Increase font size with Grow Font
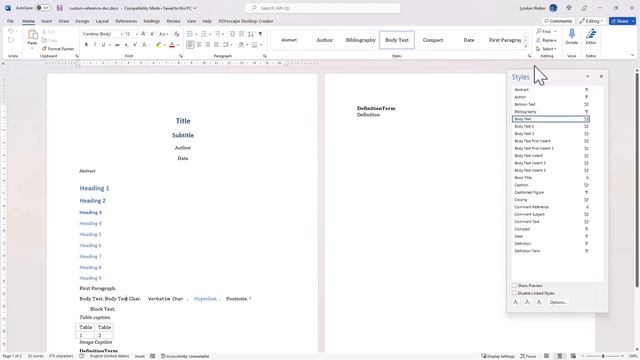 tap(144, 34)
